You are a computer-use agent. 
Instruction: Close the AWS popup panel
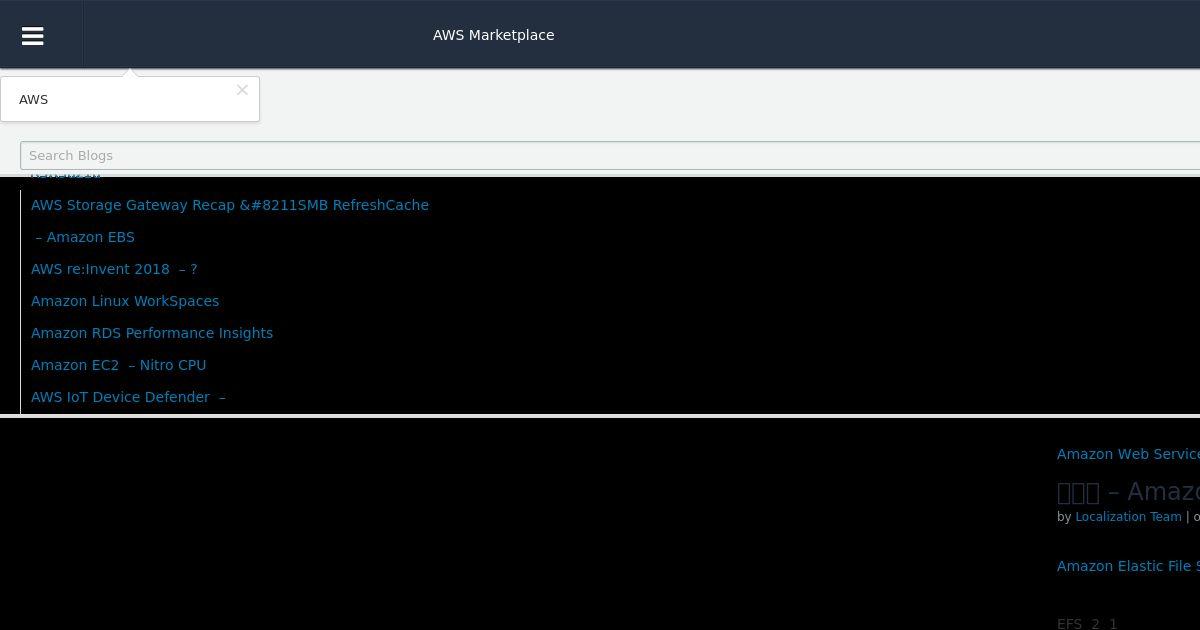pyautogui.click(x=242, y=90)
